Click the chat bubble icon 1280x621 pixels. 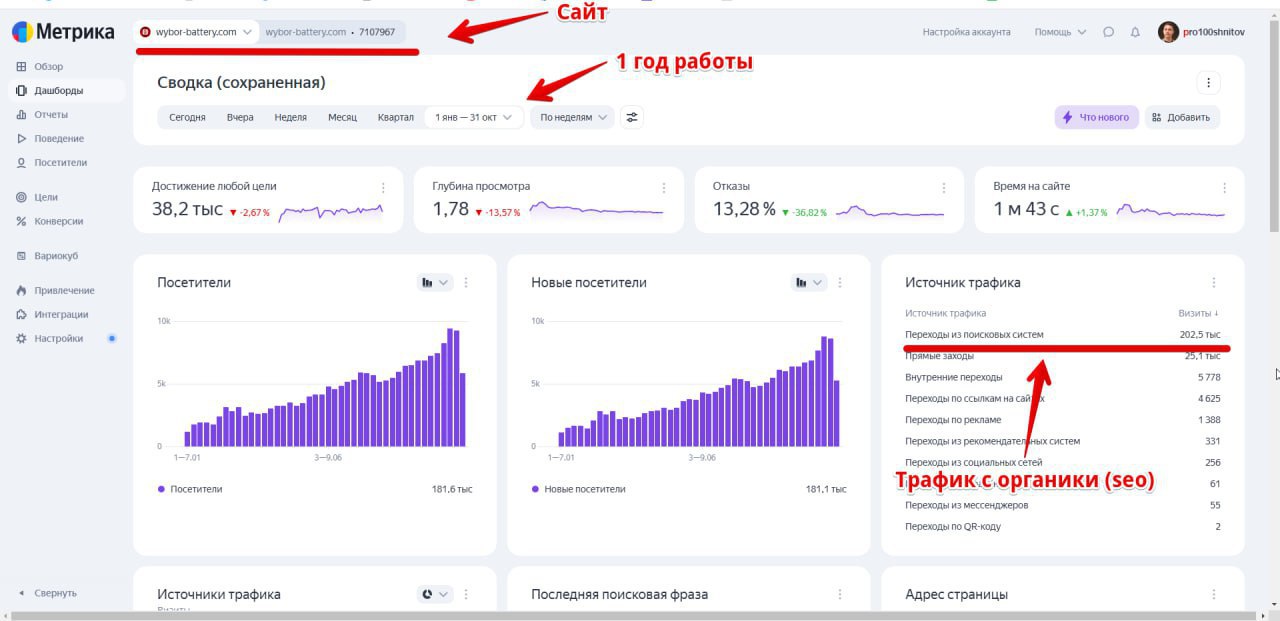pos(1108,32)
